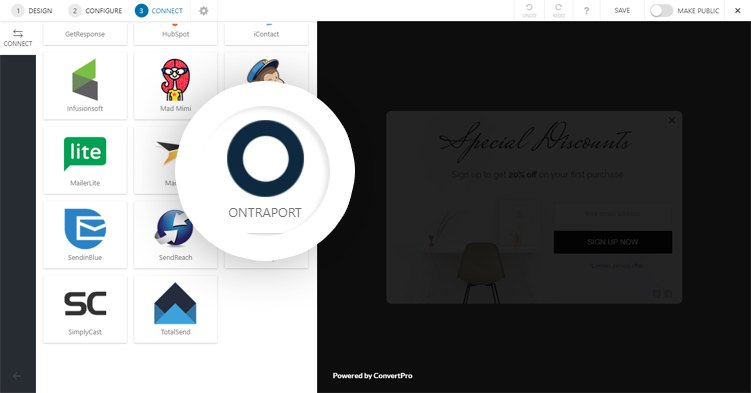This screenshot has height=393, width=751.
Task: Switch to the Design step tab
Action: coord(32,11)
